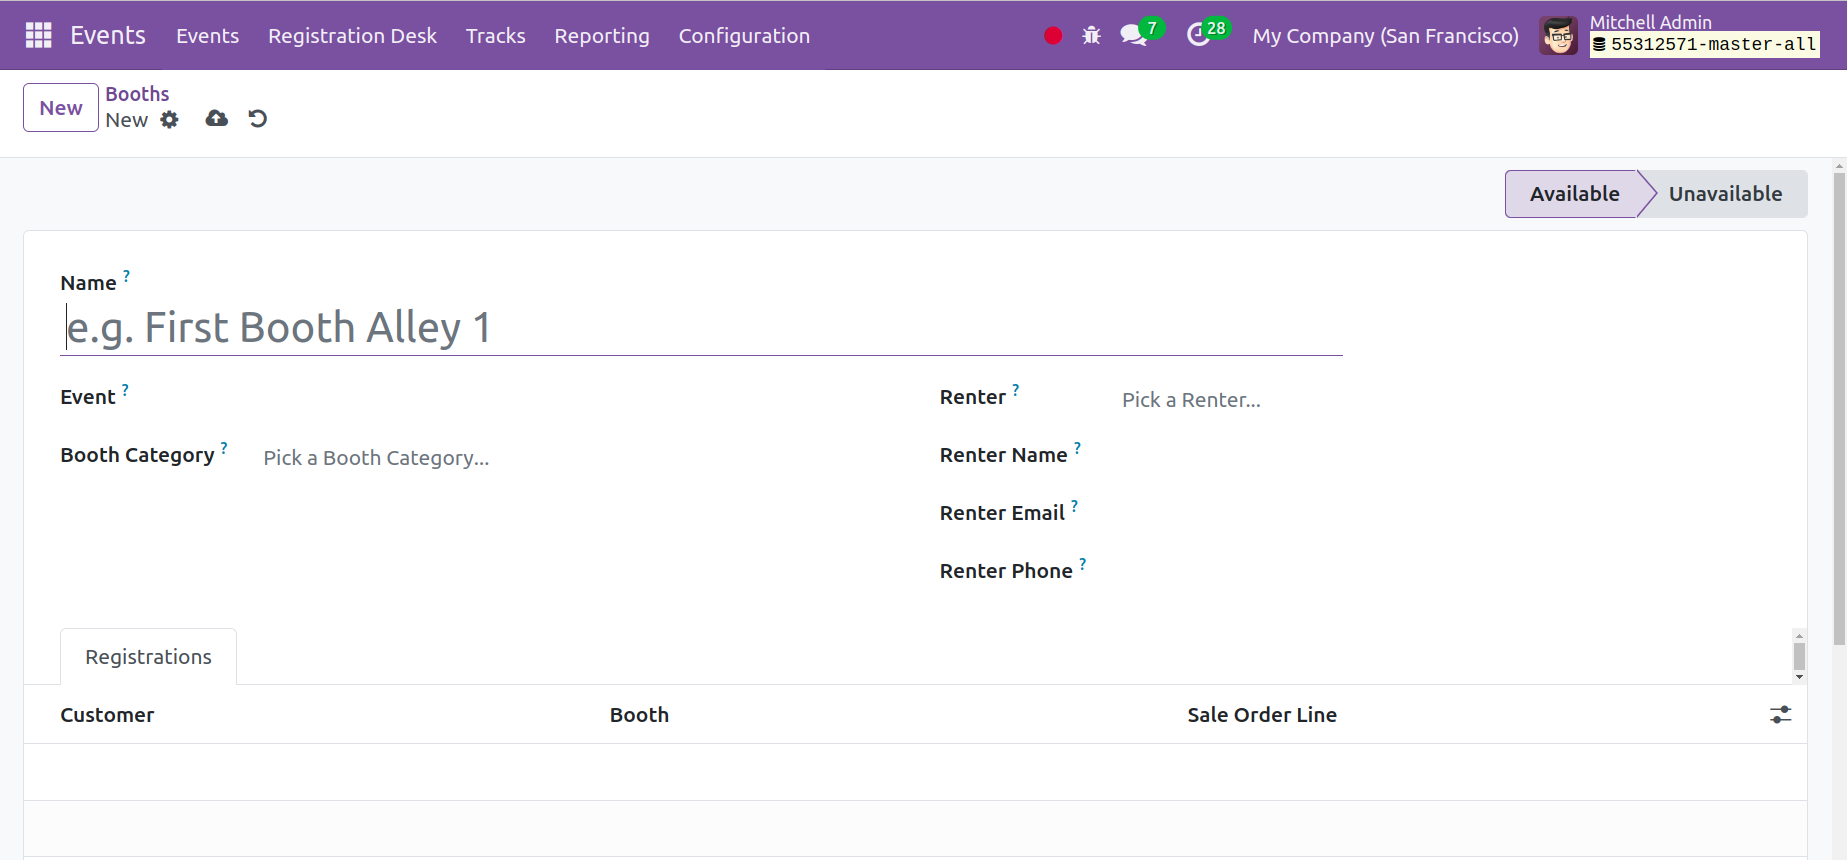Click the Events app title
Screen dimensions: 1847x860
coord(108,35)
